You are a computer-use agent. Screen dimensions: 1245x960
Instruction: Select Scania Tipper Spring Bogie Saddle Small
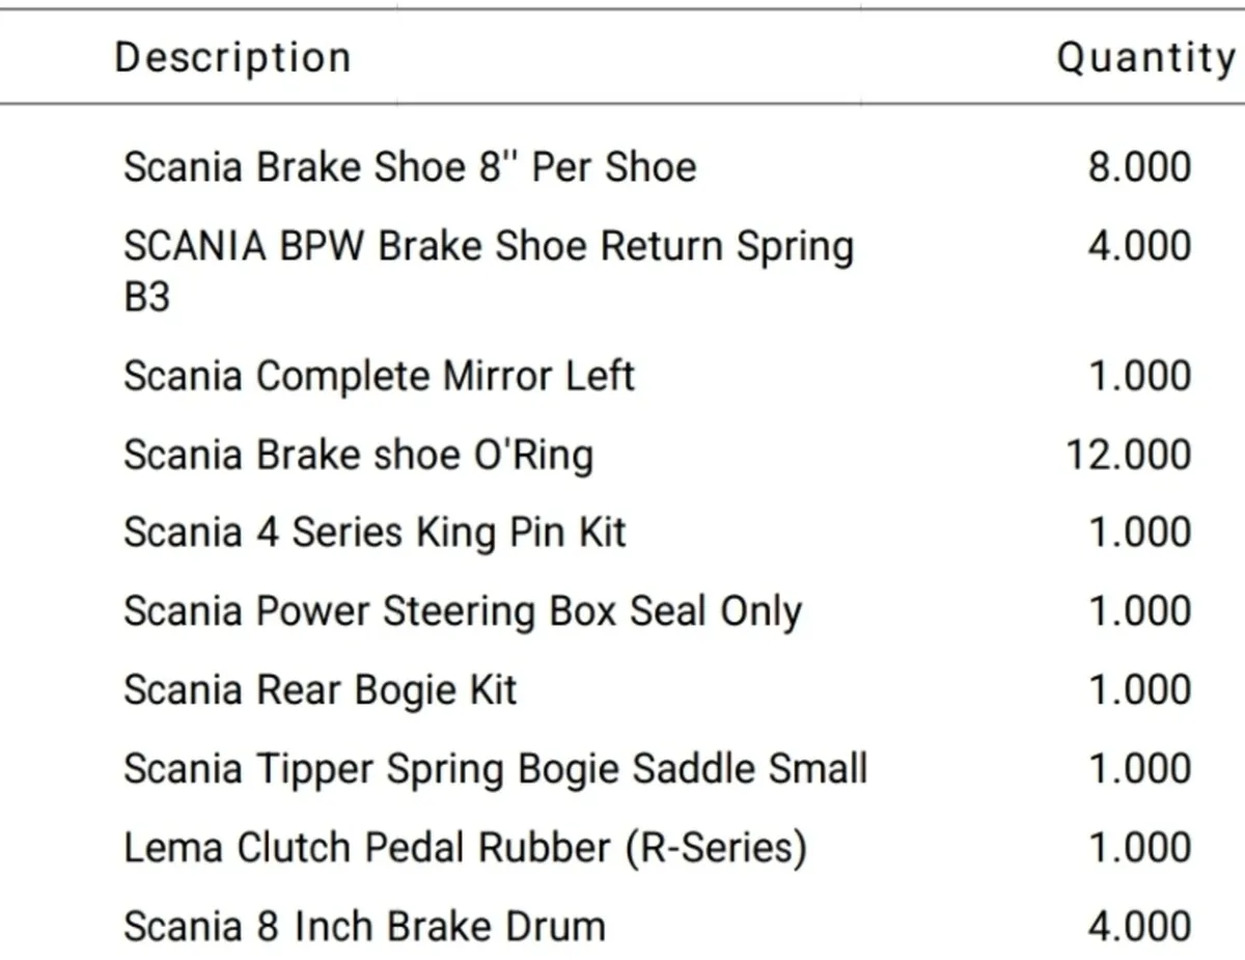[495, 769]
